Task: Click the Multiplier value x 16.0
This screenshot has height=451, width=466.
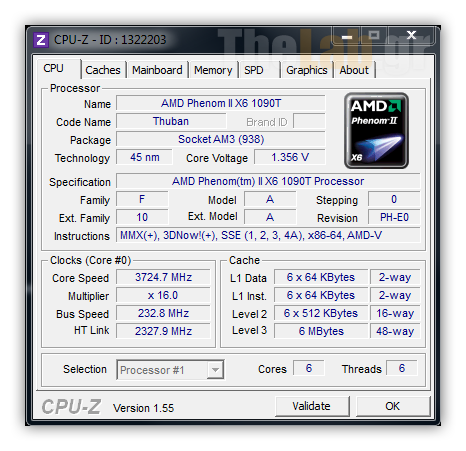Action: (163, 295)
